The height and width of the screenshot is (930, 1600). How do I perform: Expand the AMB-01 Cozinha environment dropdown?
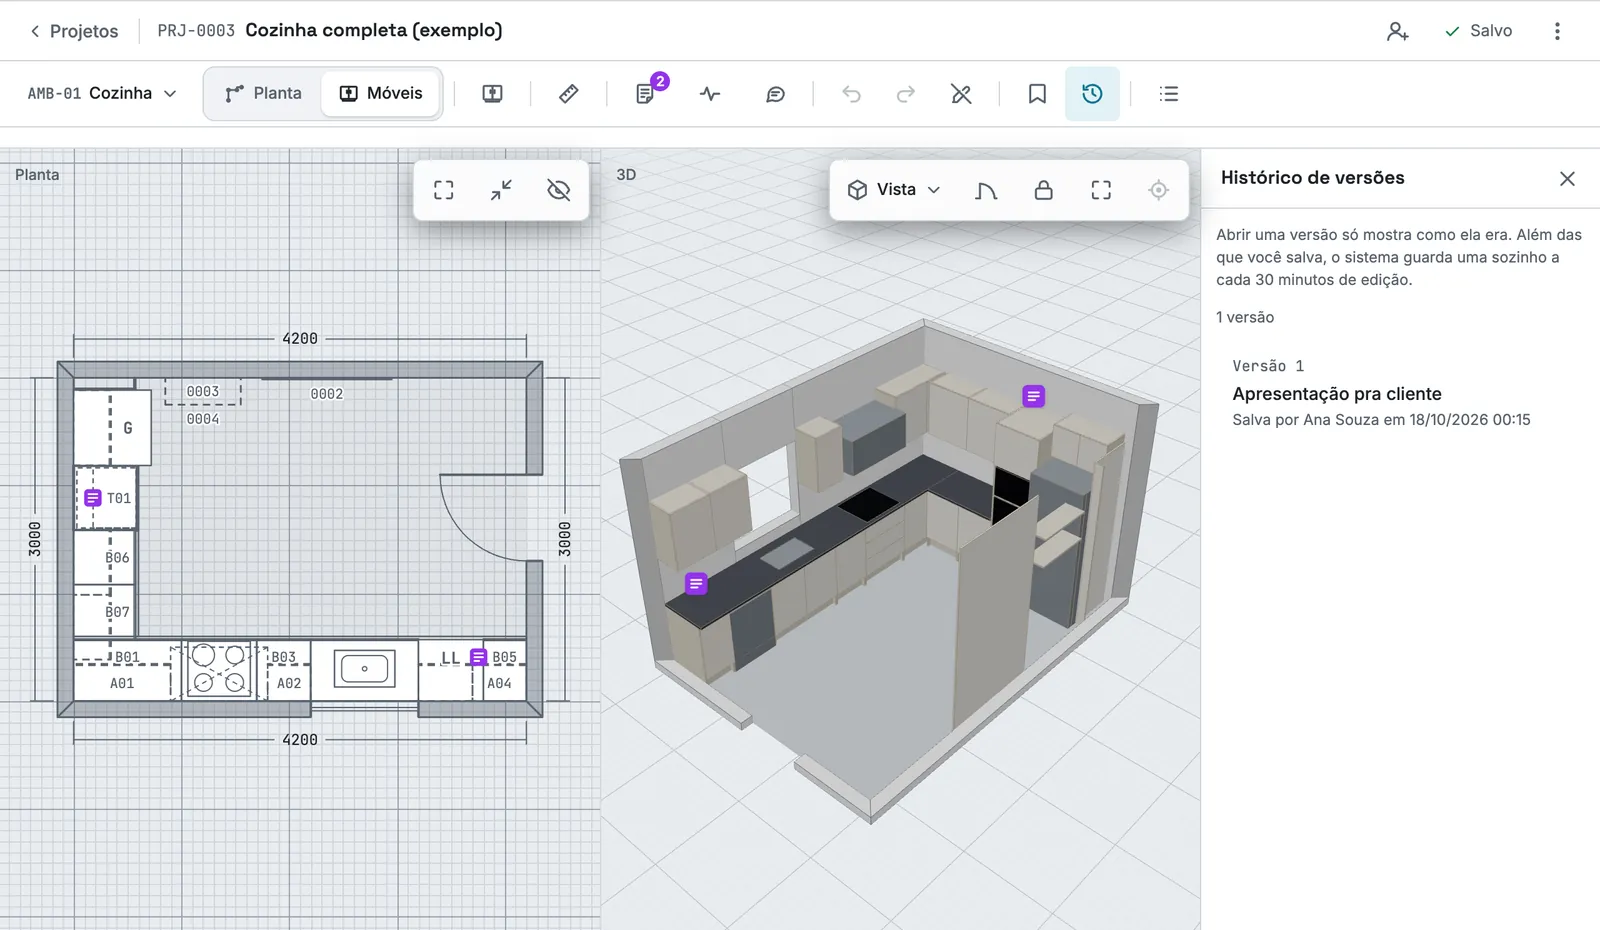(x=102, y=93)
